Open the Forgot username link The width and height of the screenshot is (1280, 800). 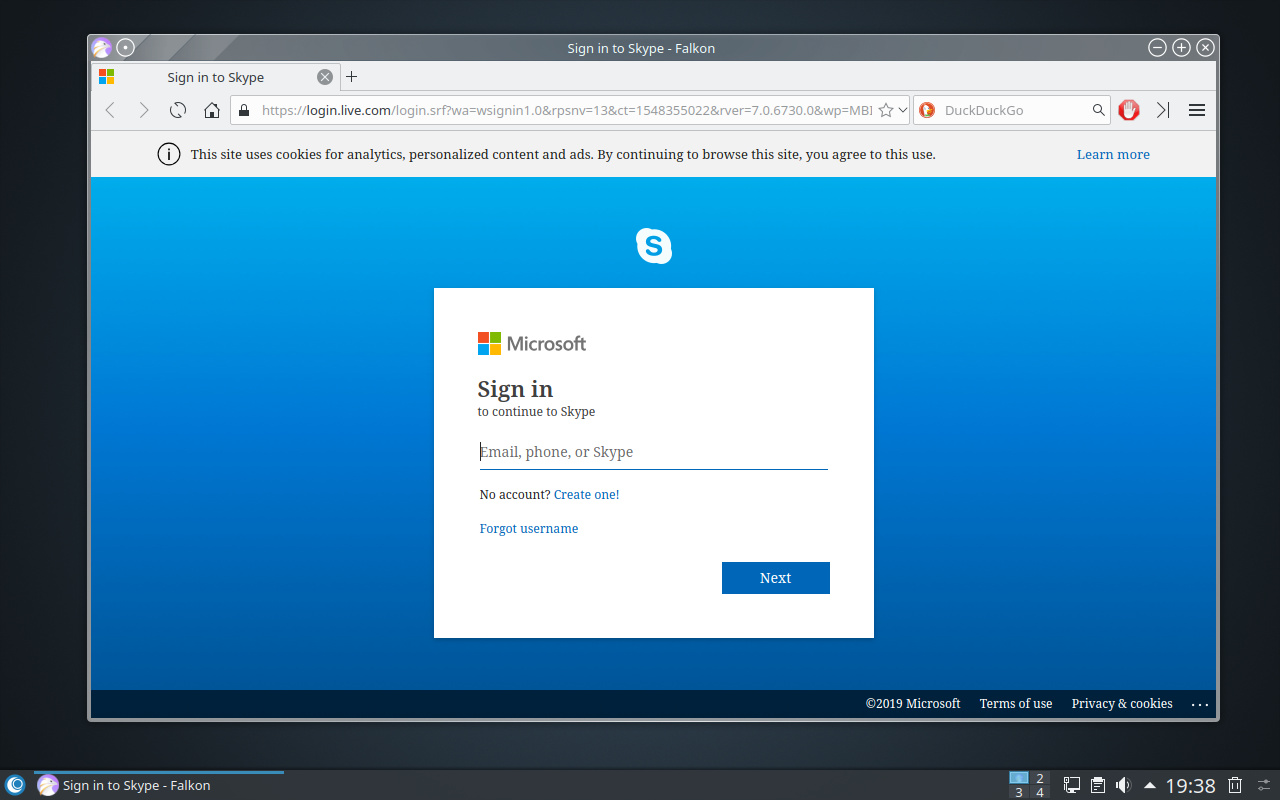pyautogui.click(x=529, y=528)
